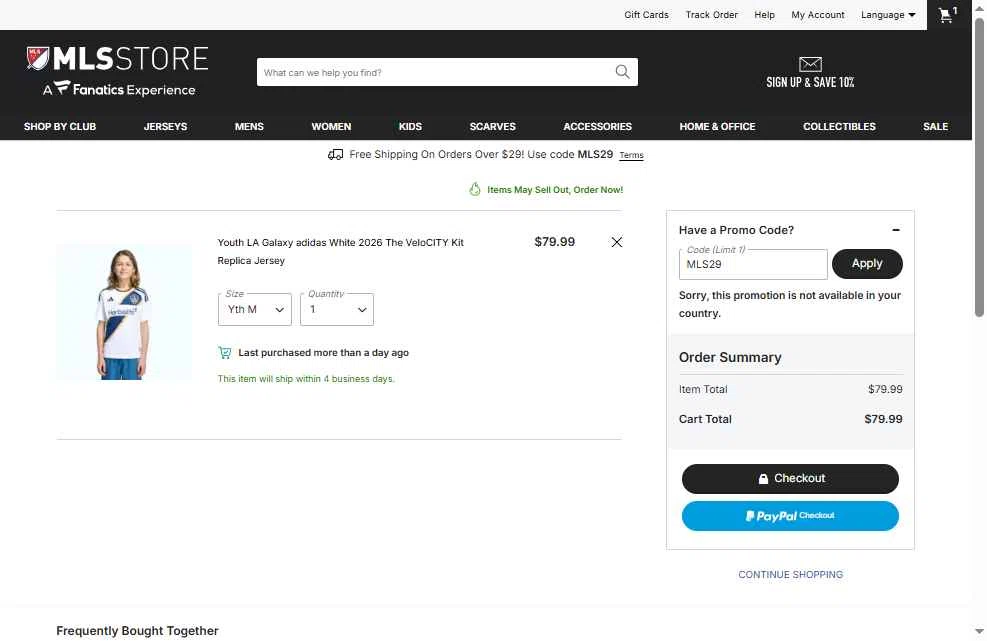This screenshot has width=987, height=641.
Task: Open the Kids menu
Action: pyautogui.click(x=410, y=127)
